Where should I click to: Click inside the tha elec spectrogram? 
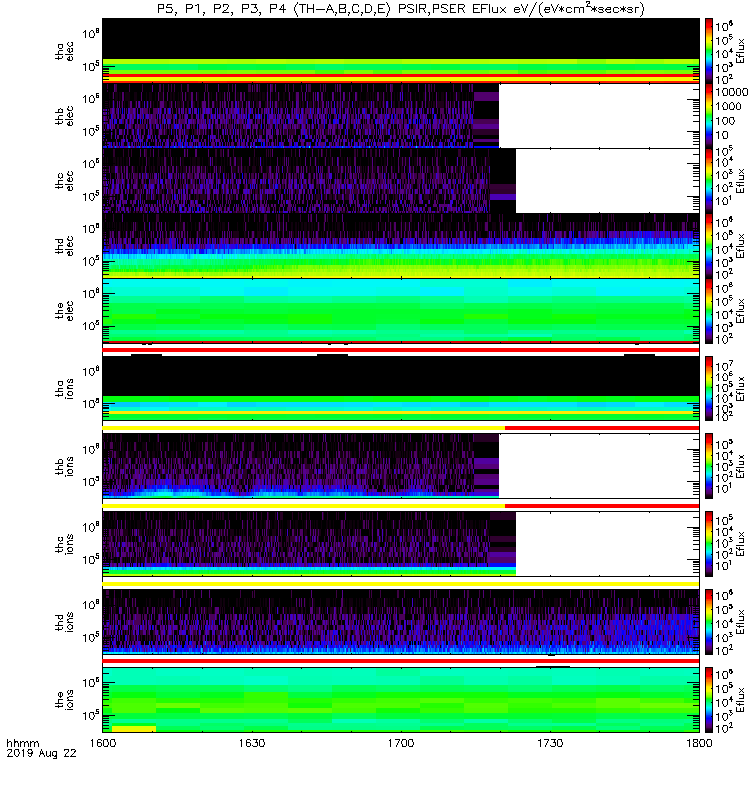(x=401, y=51)
